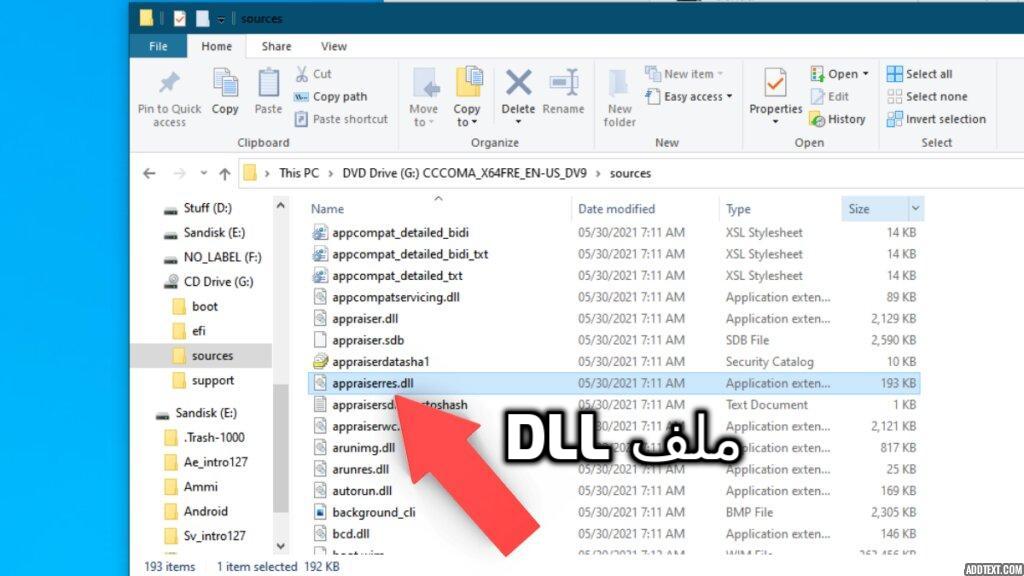This screenshot has width=1024, height=576.
Task: Click Invert selection in the ribbon
Action: point(936,119)
